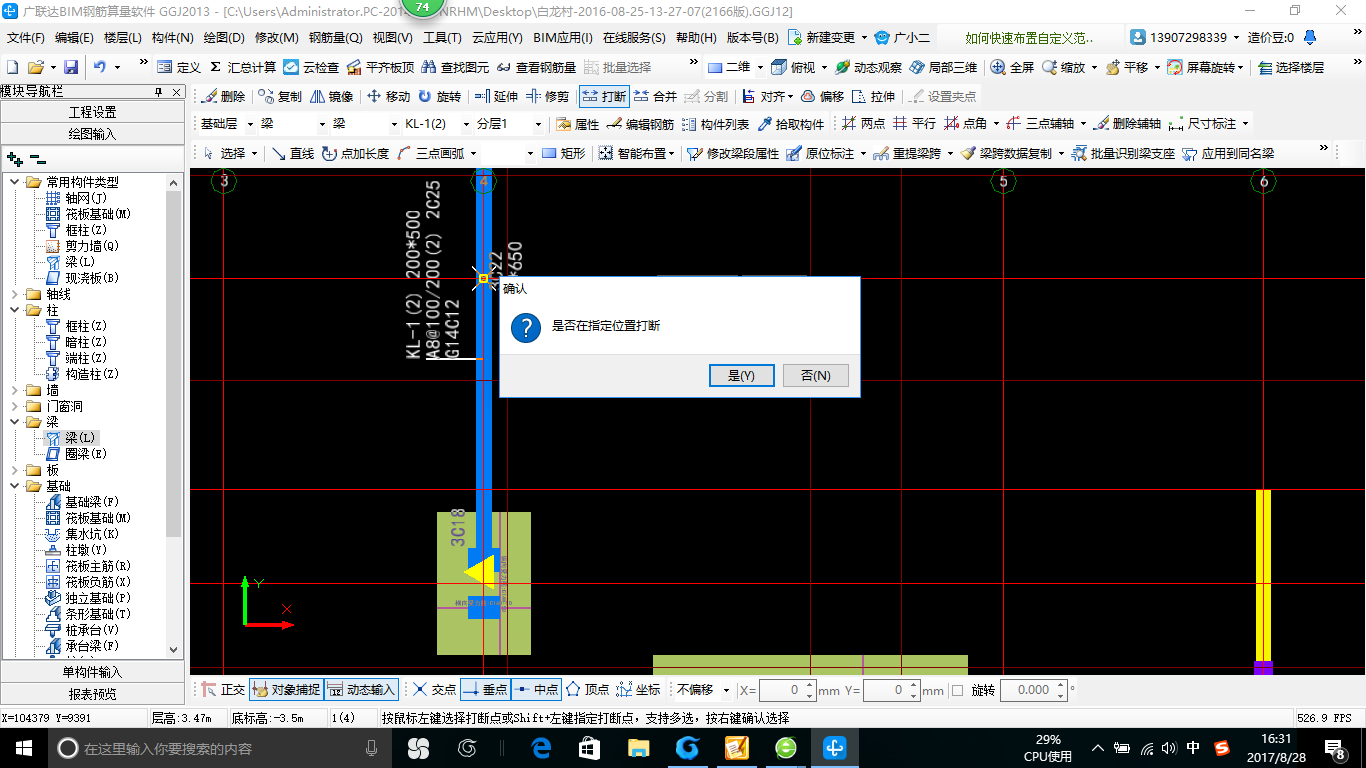1366x768 pixels.
Task: Switch to 工程设置 navigation section
Action: pyautogui.click(x=92, y=112)
